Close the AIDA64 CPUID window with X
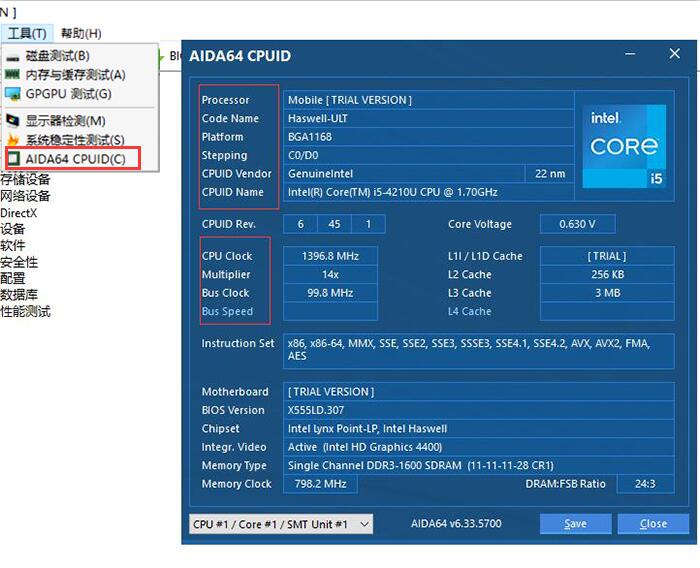The image size is (700, 568). pos(675,54)
